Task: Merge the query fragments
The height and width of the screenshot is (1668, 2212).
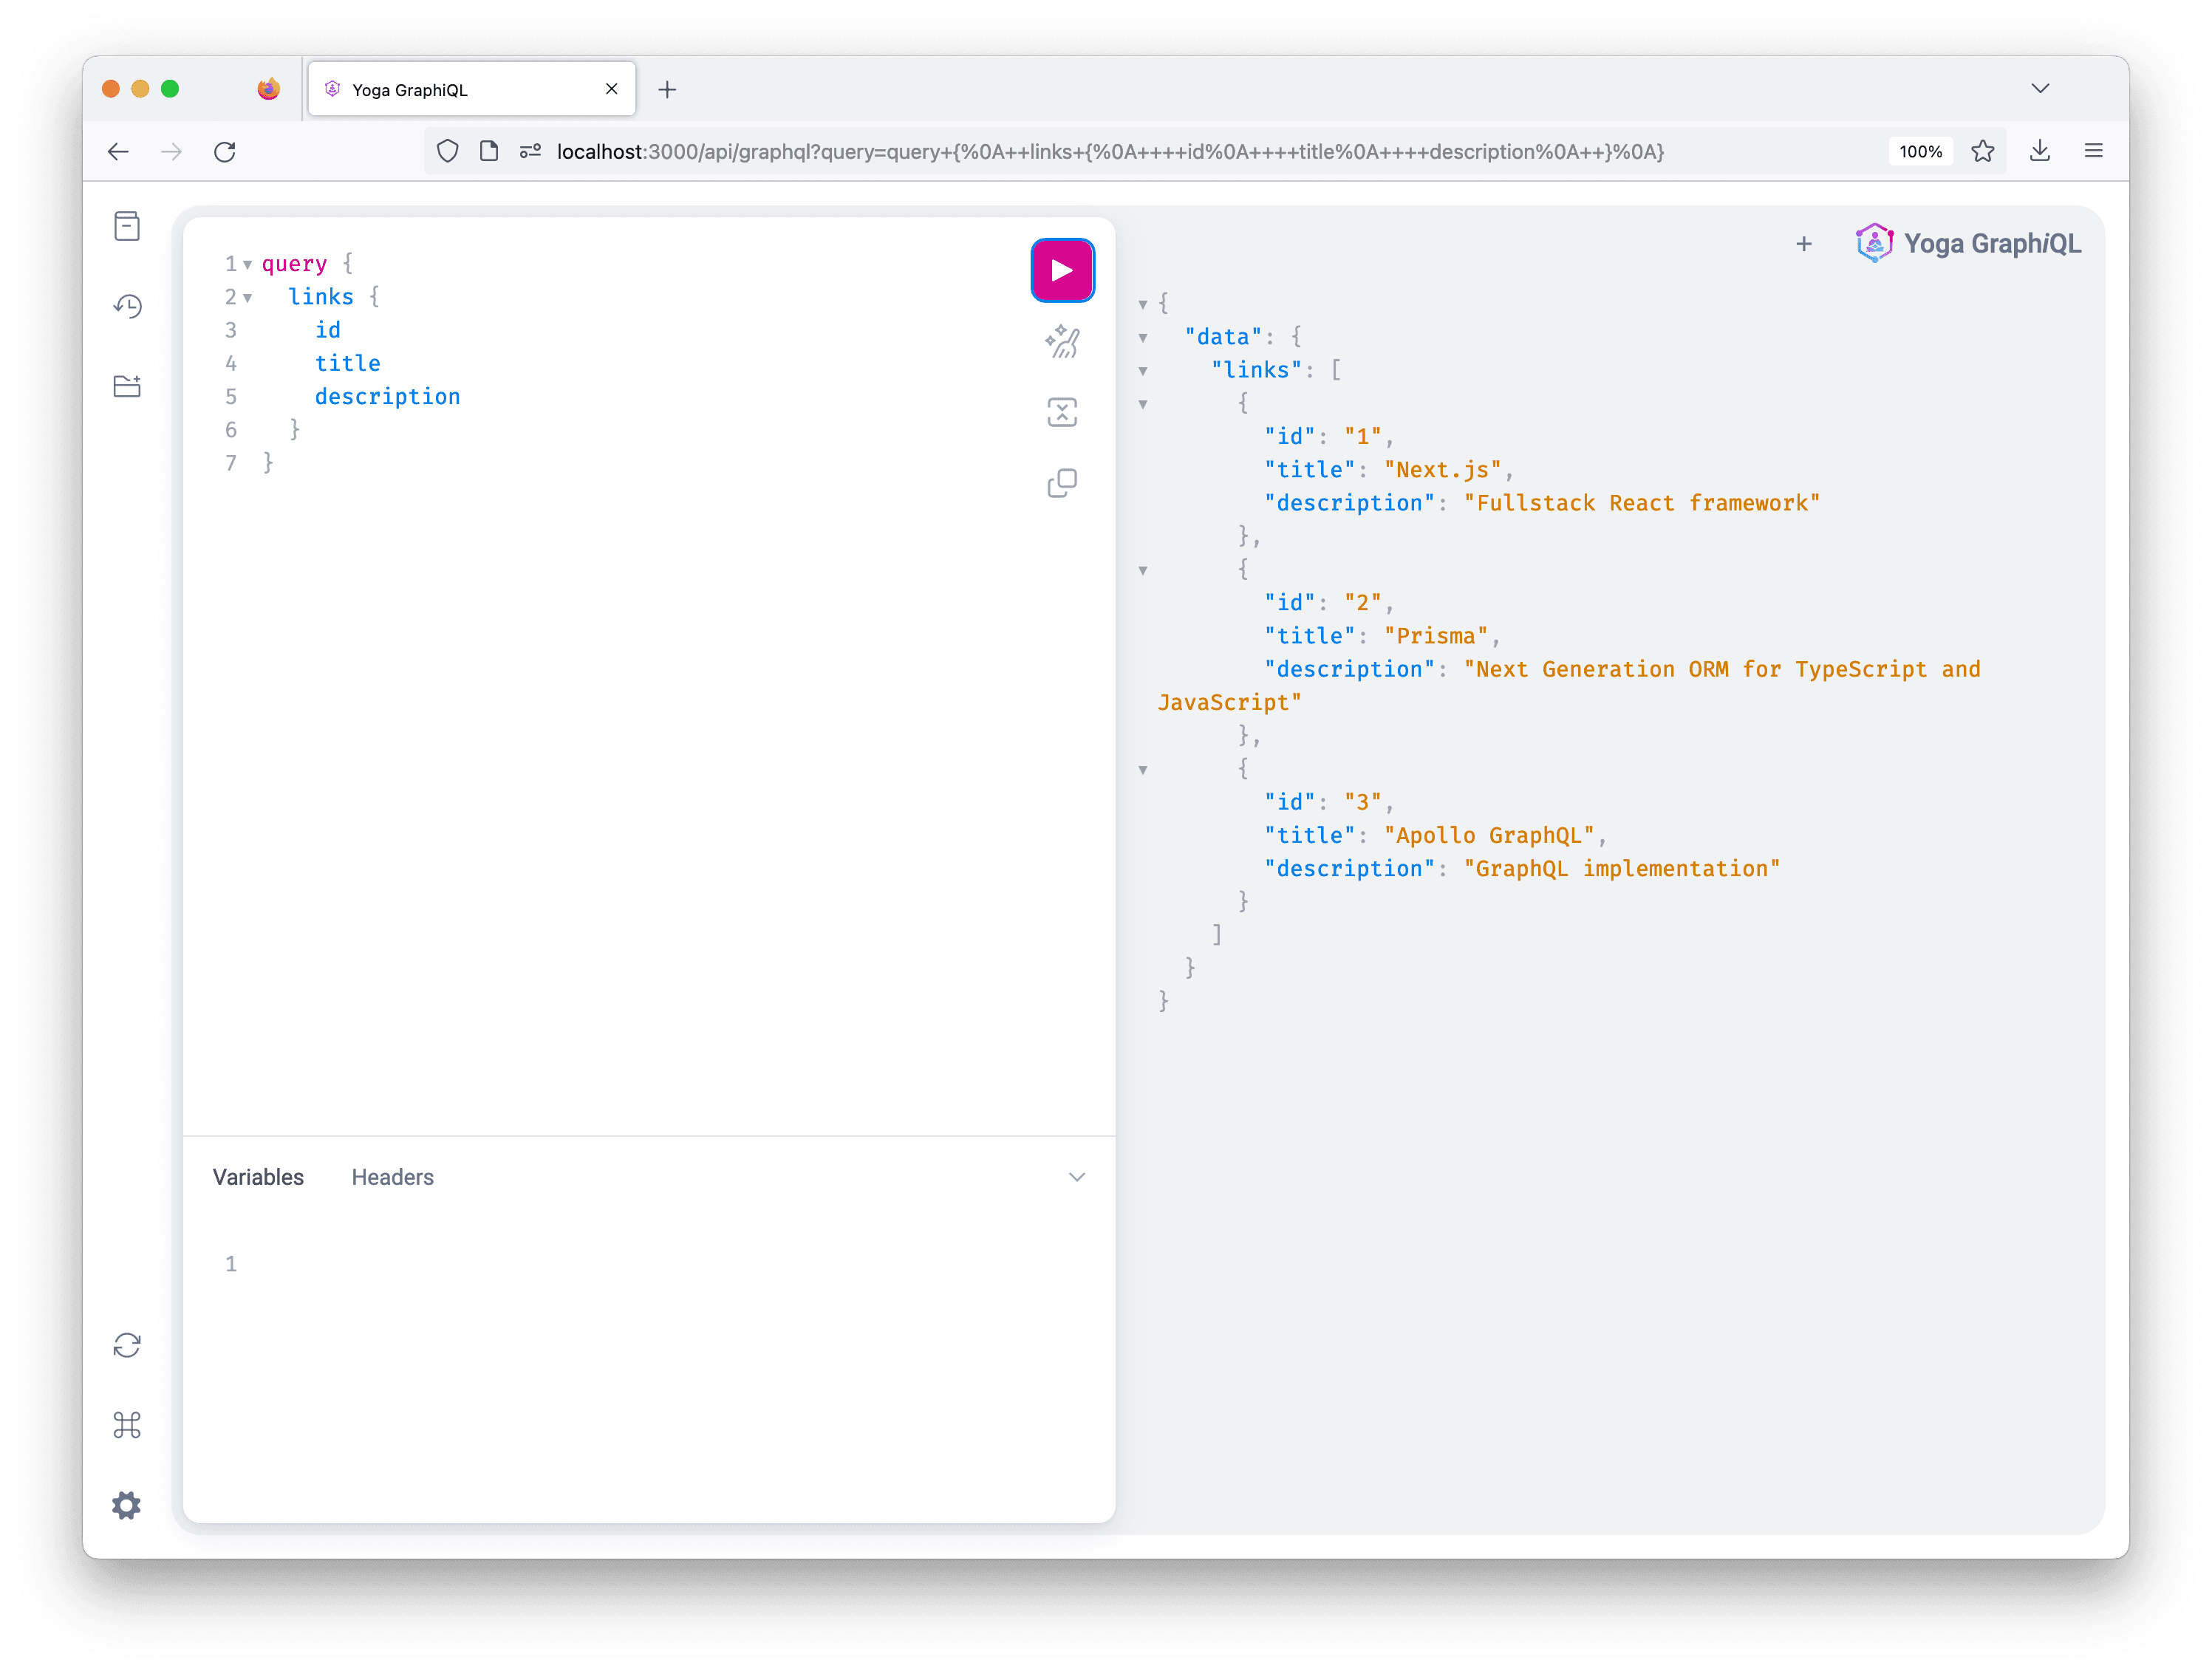Action: click(1062, 412)
